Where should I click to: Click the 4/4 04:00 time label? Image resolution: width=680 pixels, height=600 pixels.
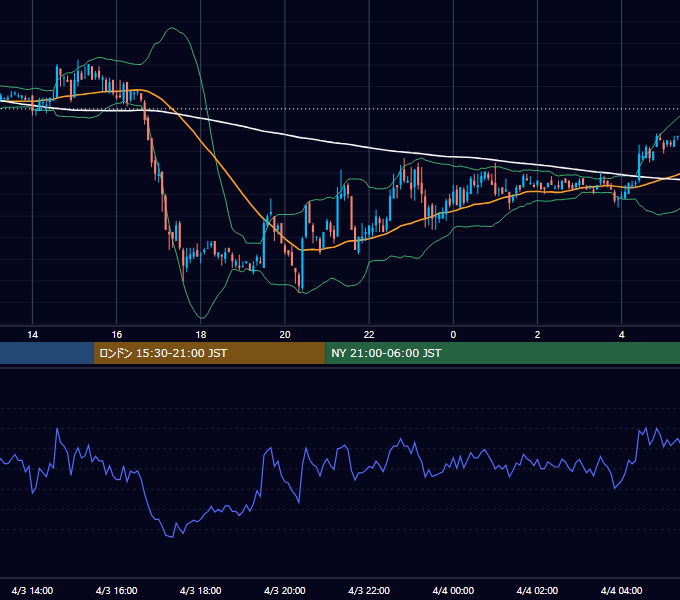tap(621, 590)
